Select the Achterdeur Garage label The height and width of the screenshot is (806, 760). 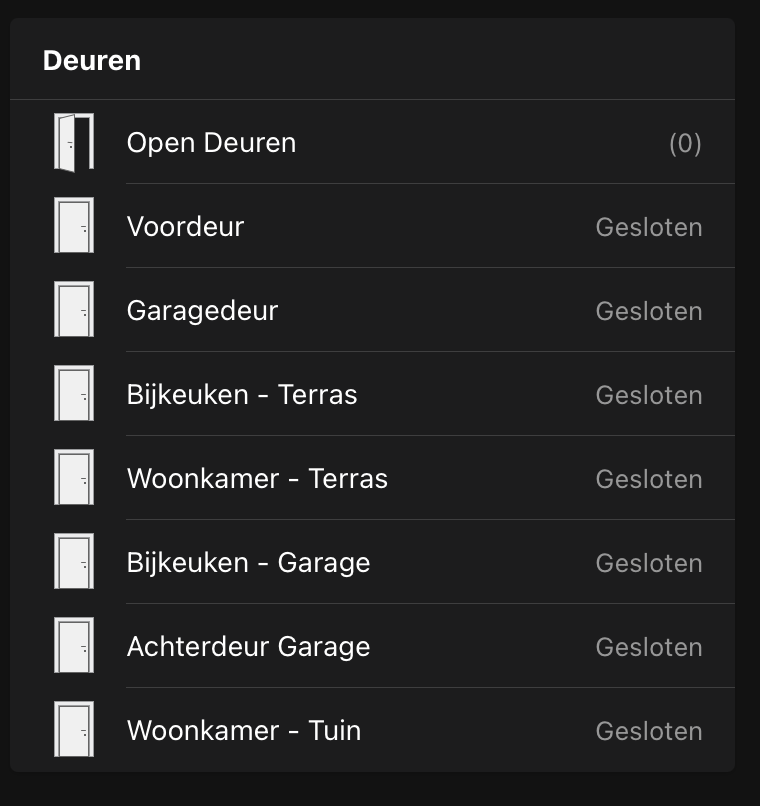coord(248,647)
